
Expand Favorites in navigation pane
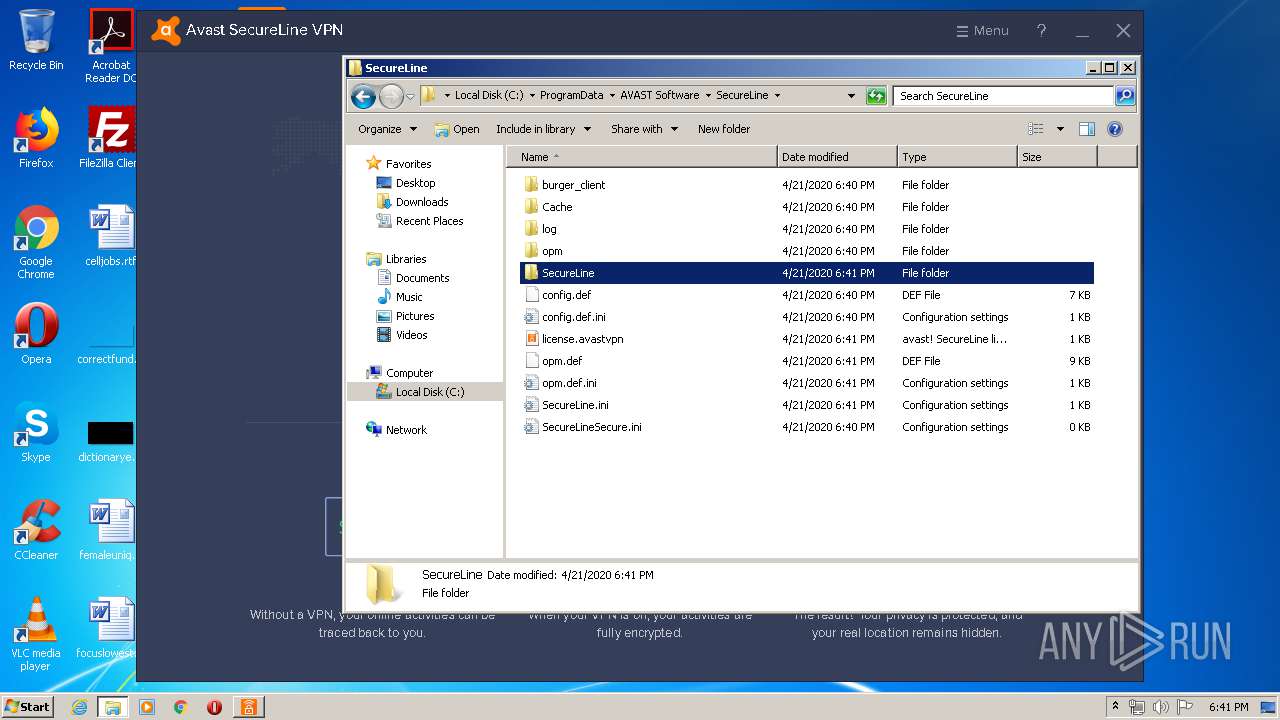pyautogui.click(x=408, y=164)
